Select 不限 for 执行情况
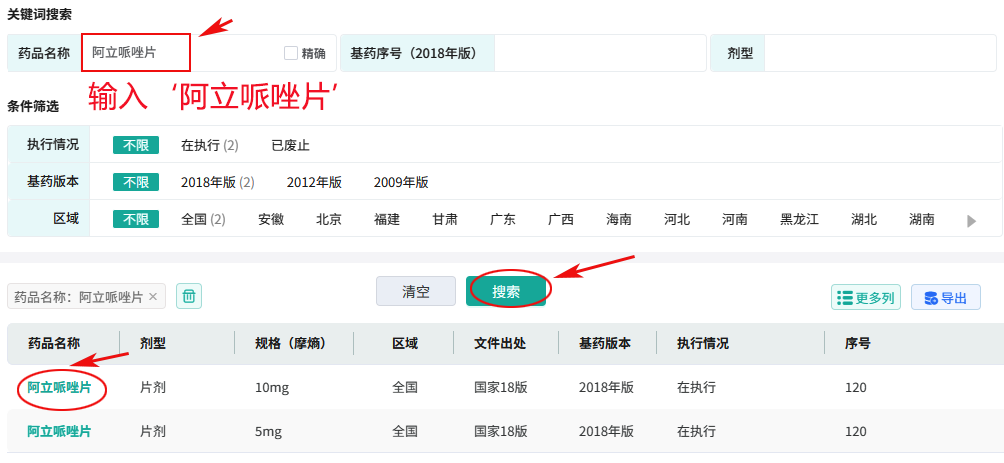 (135, 145)
